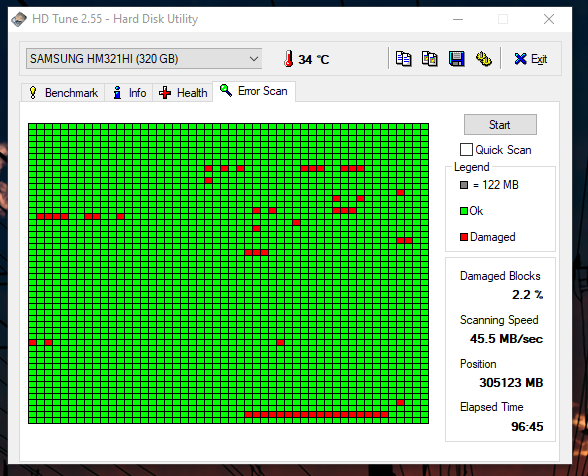The height and width of the screenshot is (476, 588).
Task: Open options via the yellow tools icon
Action: [484, 59]
